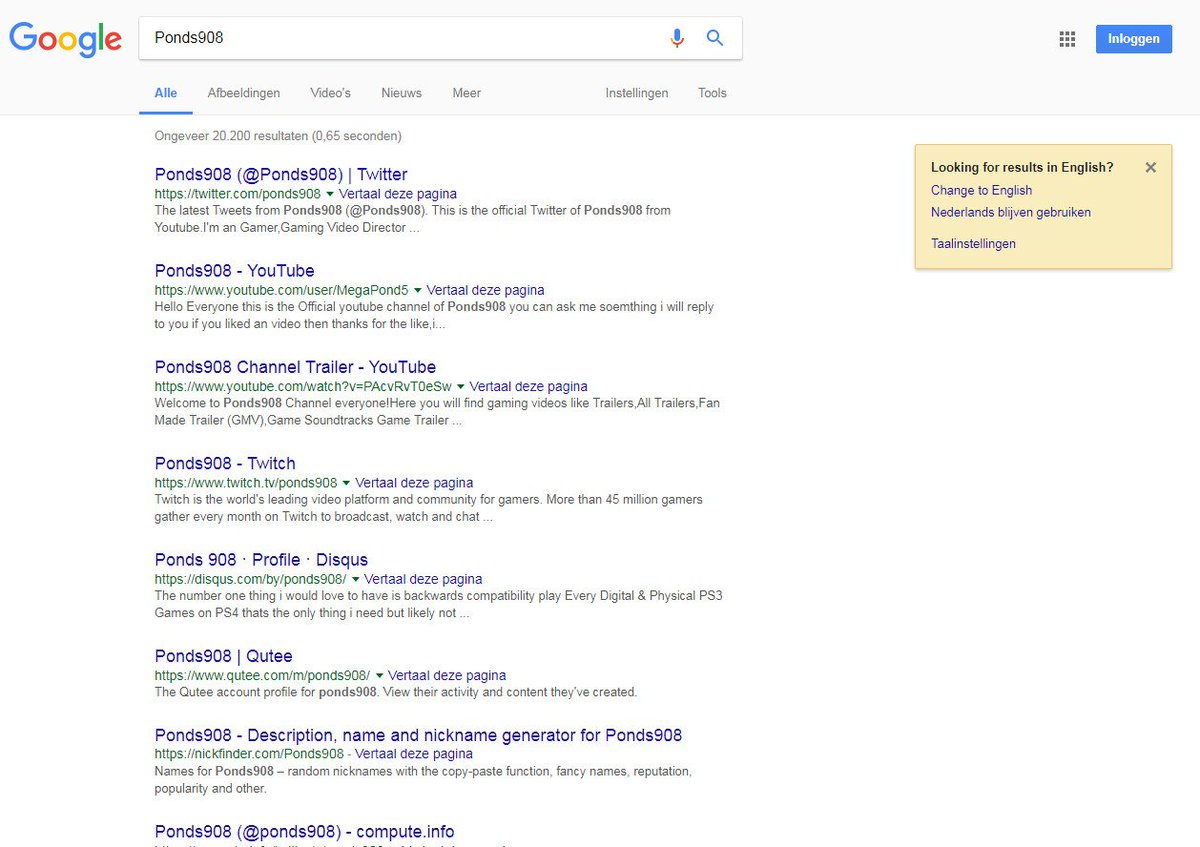Expand arrow beside twitch.tv/ponds908 URL
This screenshot has height=847, width=1200.
pyautogui.click(x=346, y=483)
